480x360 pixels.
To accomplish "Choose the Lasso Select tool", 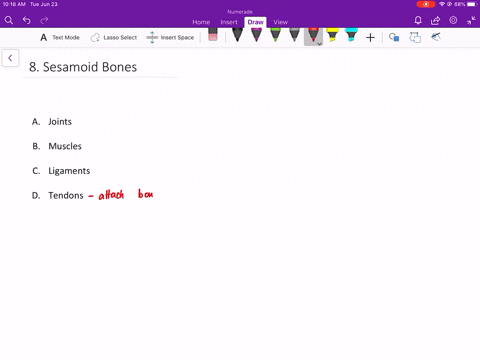I will coord(114,37).
